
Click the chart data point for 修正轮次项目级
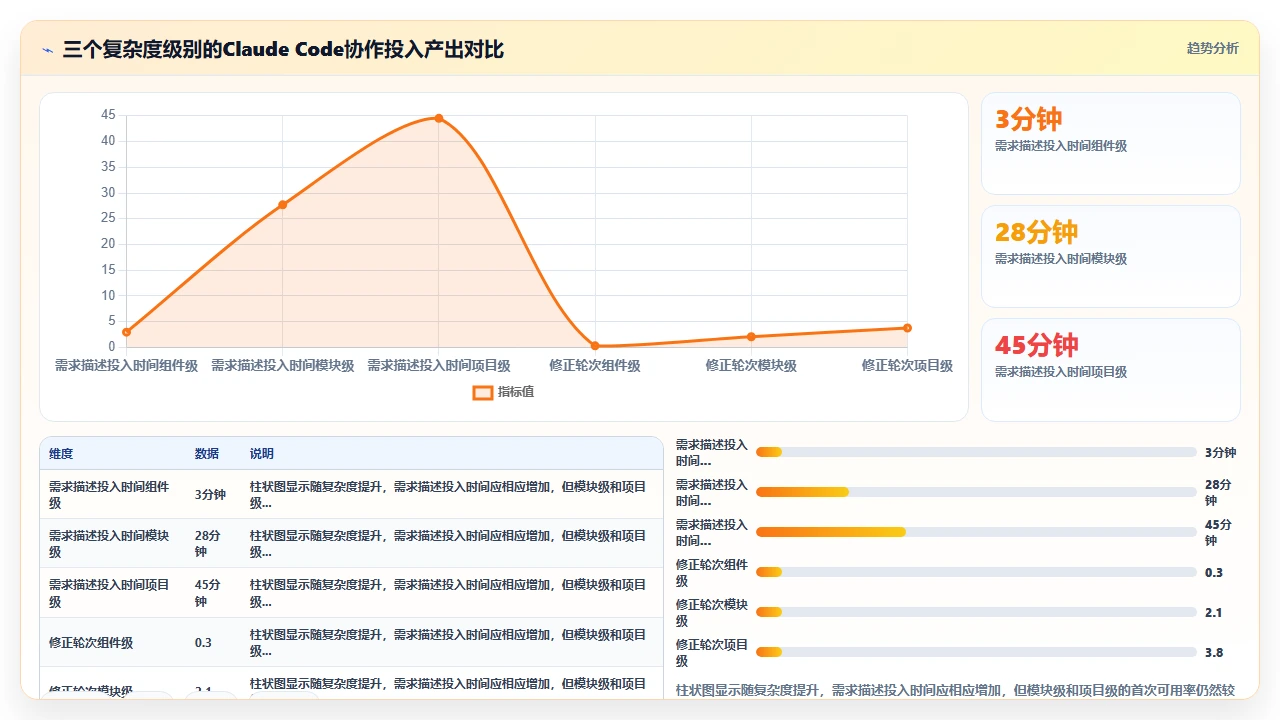click(x=907, y=328)
